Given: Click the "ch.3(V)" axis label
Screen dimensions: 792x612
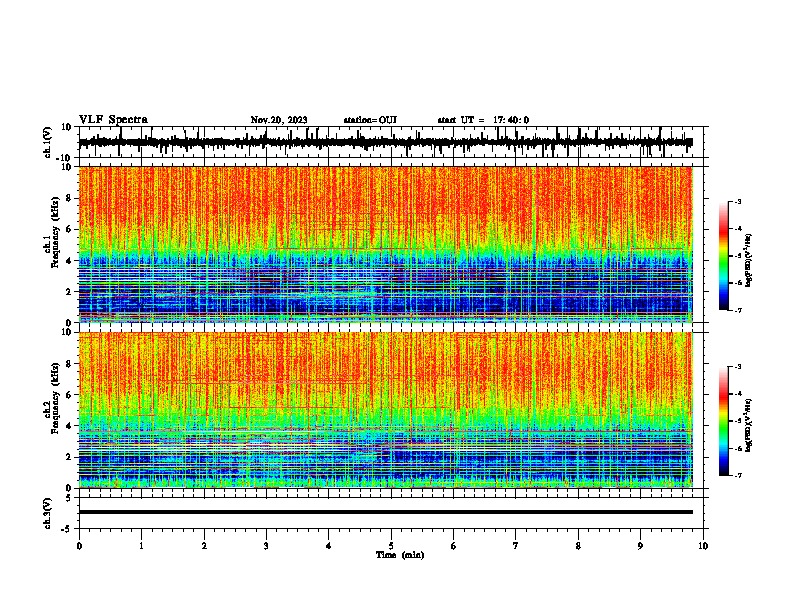Looking at the screenshot, I should [48, 514].
